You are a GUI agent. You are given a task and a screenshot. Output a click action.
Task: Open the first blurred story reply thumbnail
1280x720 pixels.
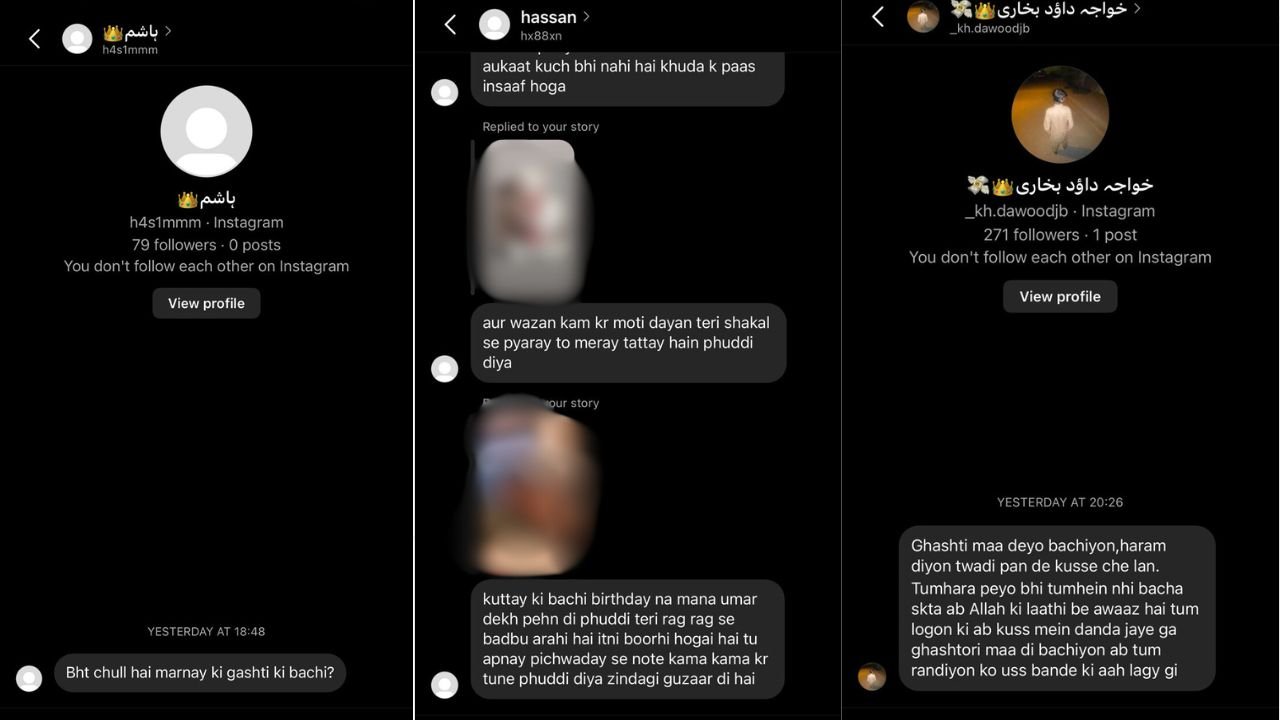pos(530,218)
